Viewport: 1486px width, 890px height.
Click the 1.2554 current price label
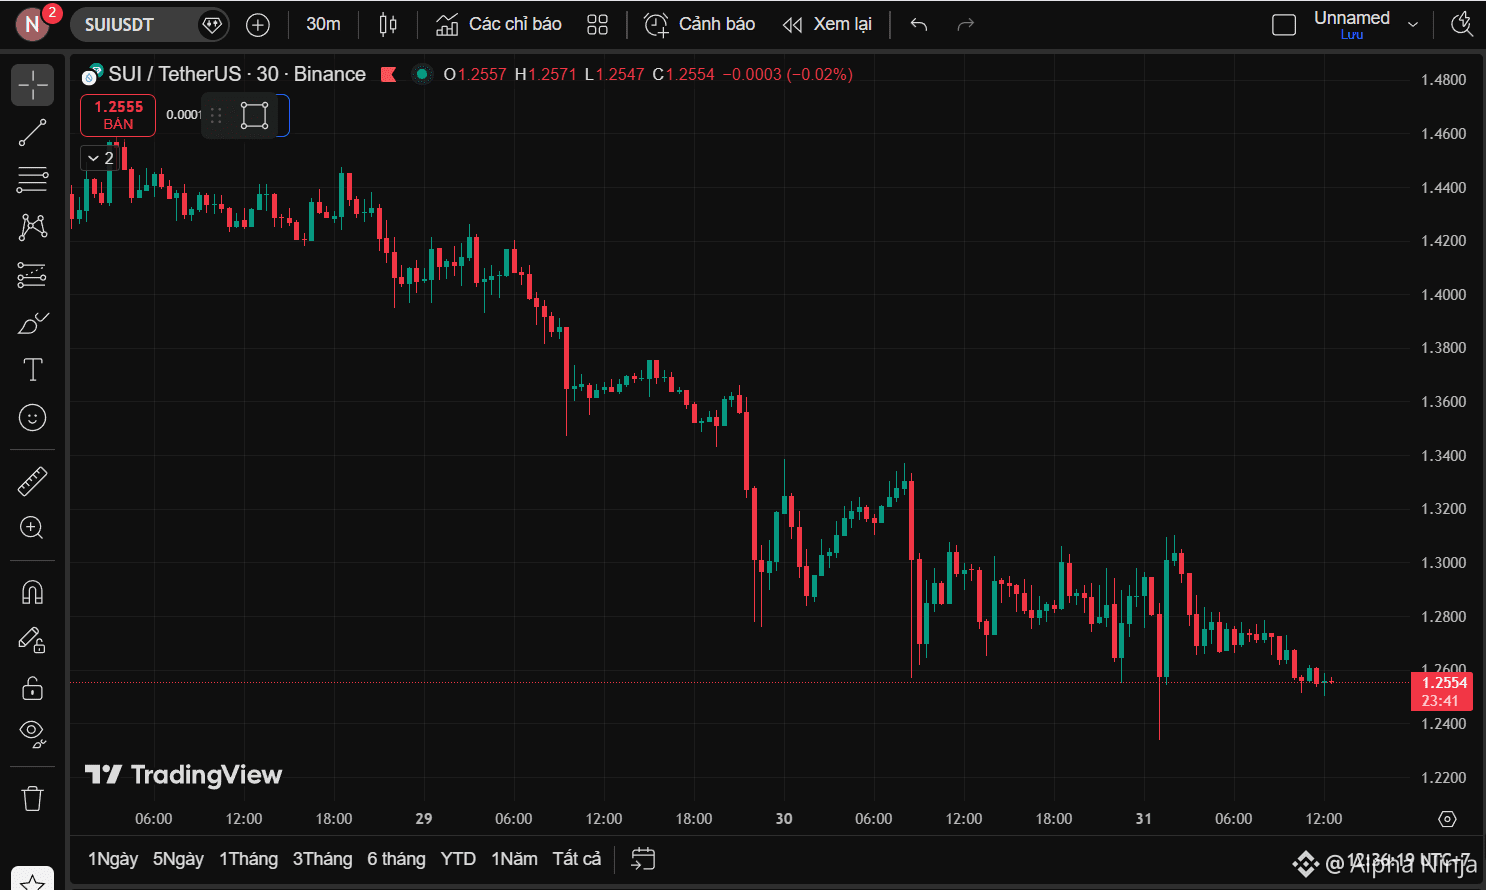1442,691
